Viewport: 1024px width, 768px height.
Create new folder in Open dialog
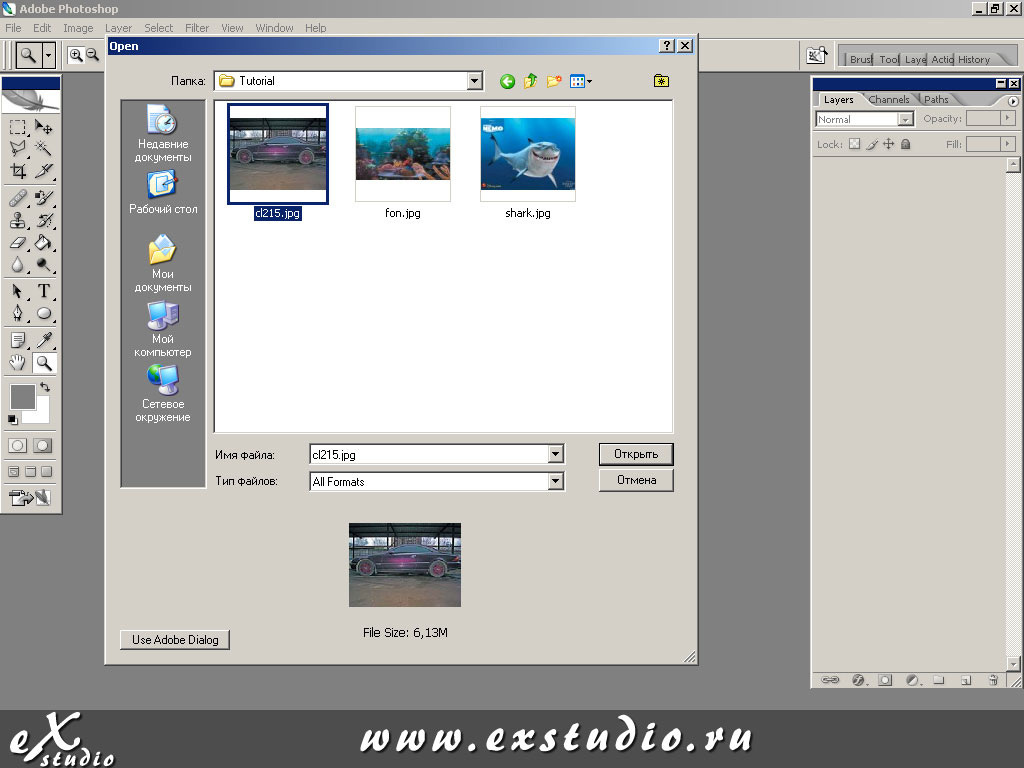coord(554,81)
